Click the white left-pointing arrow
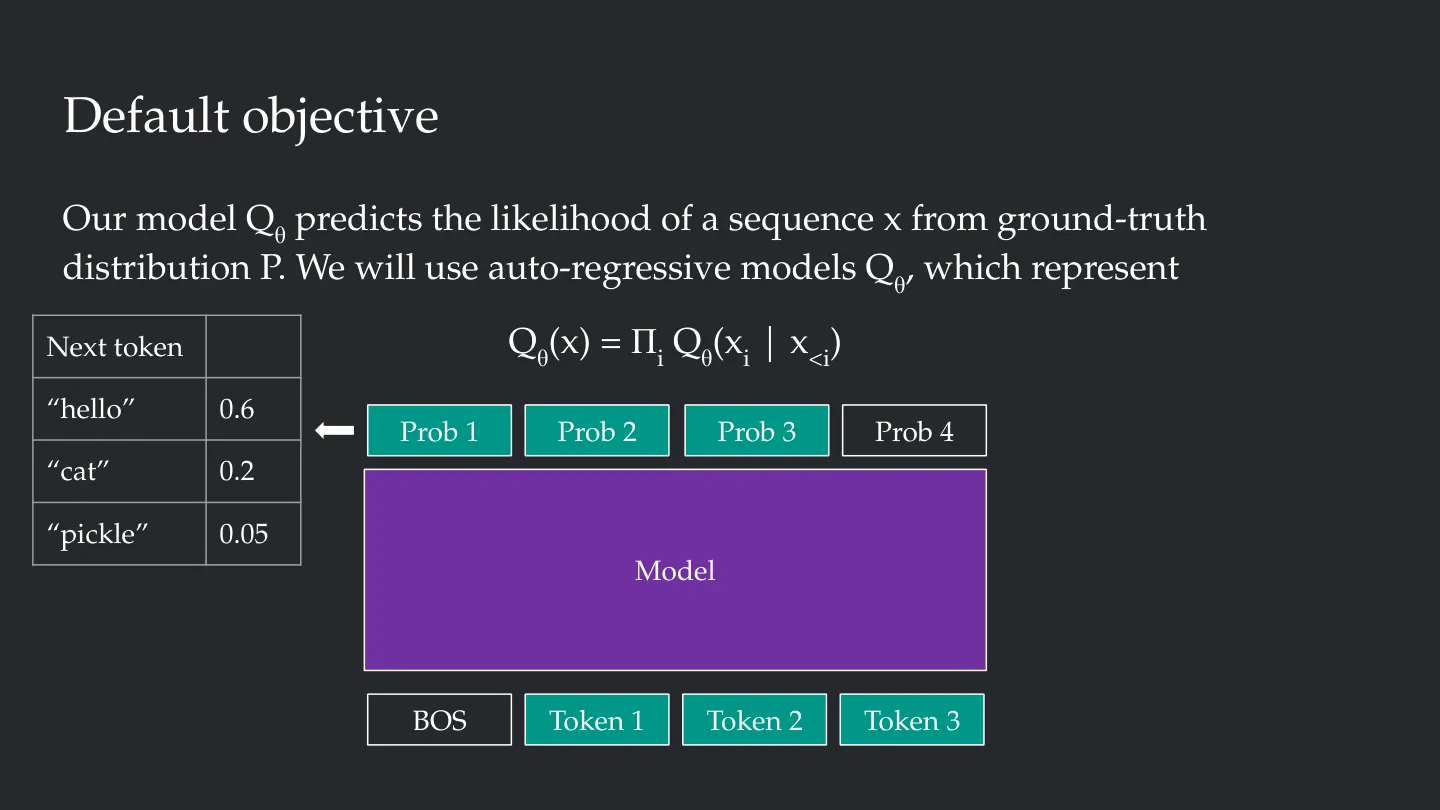The width and height of the screenshot is (1440, 810). (335, 431)
